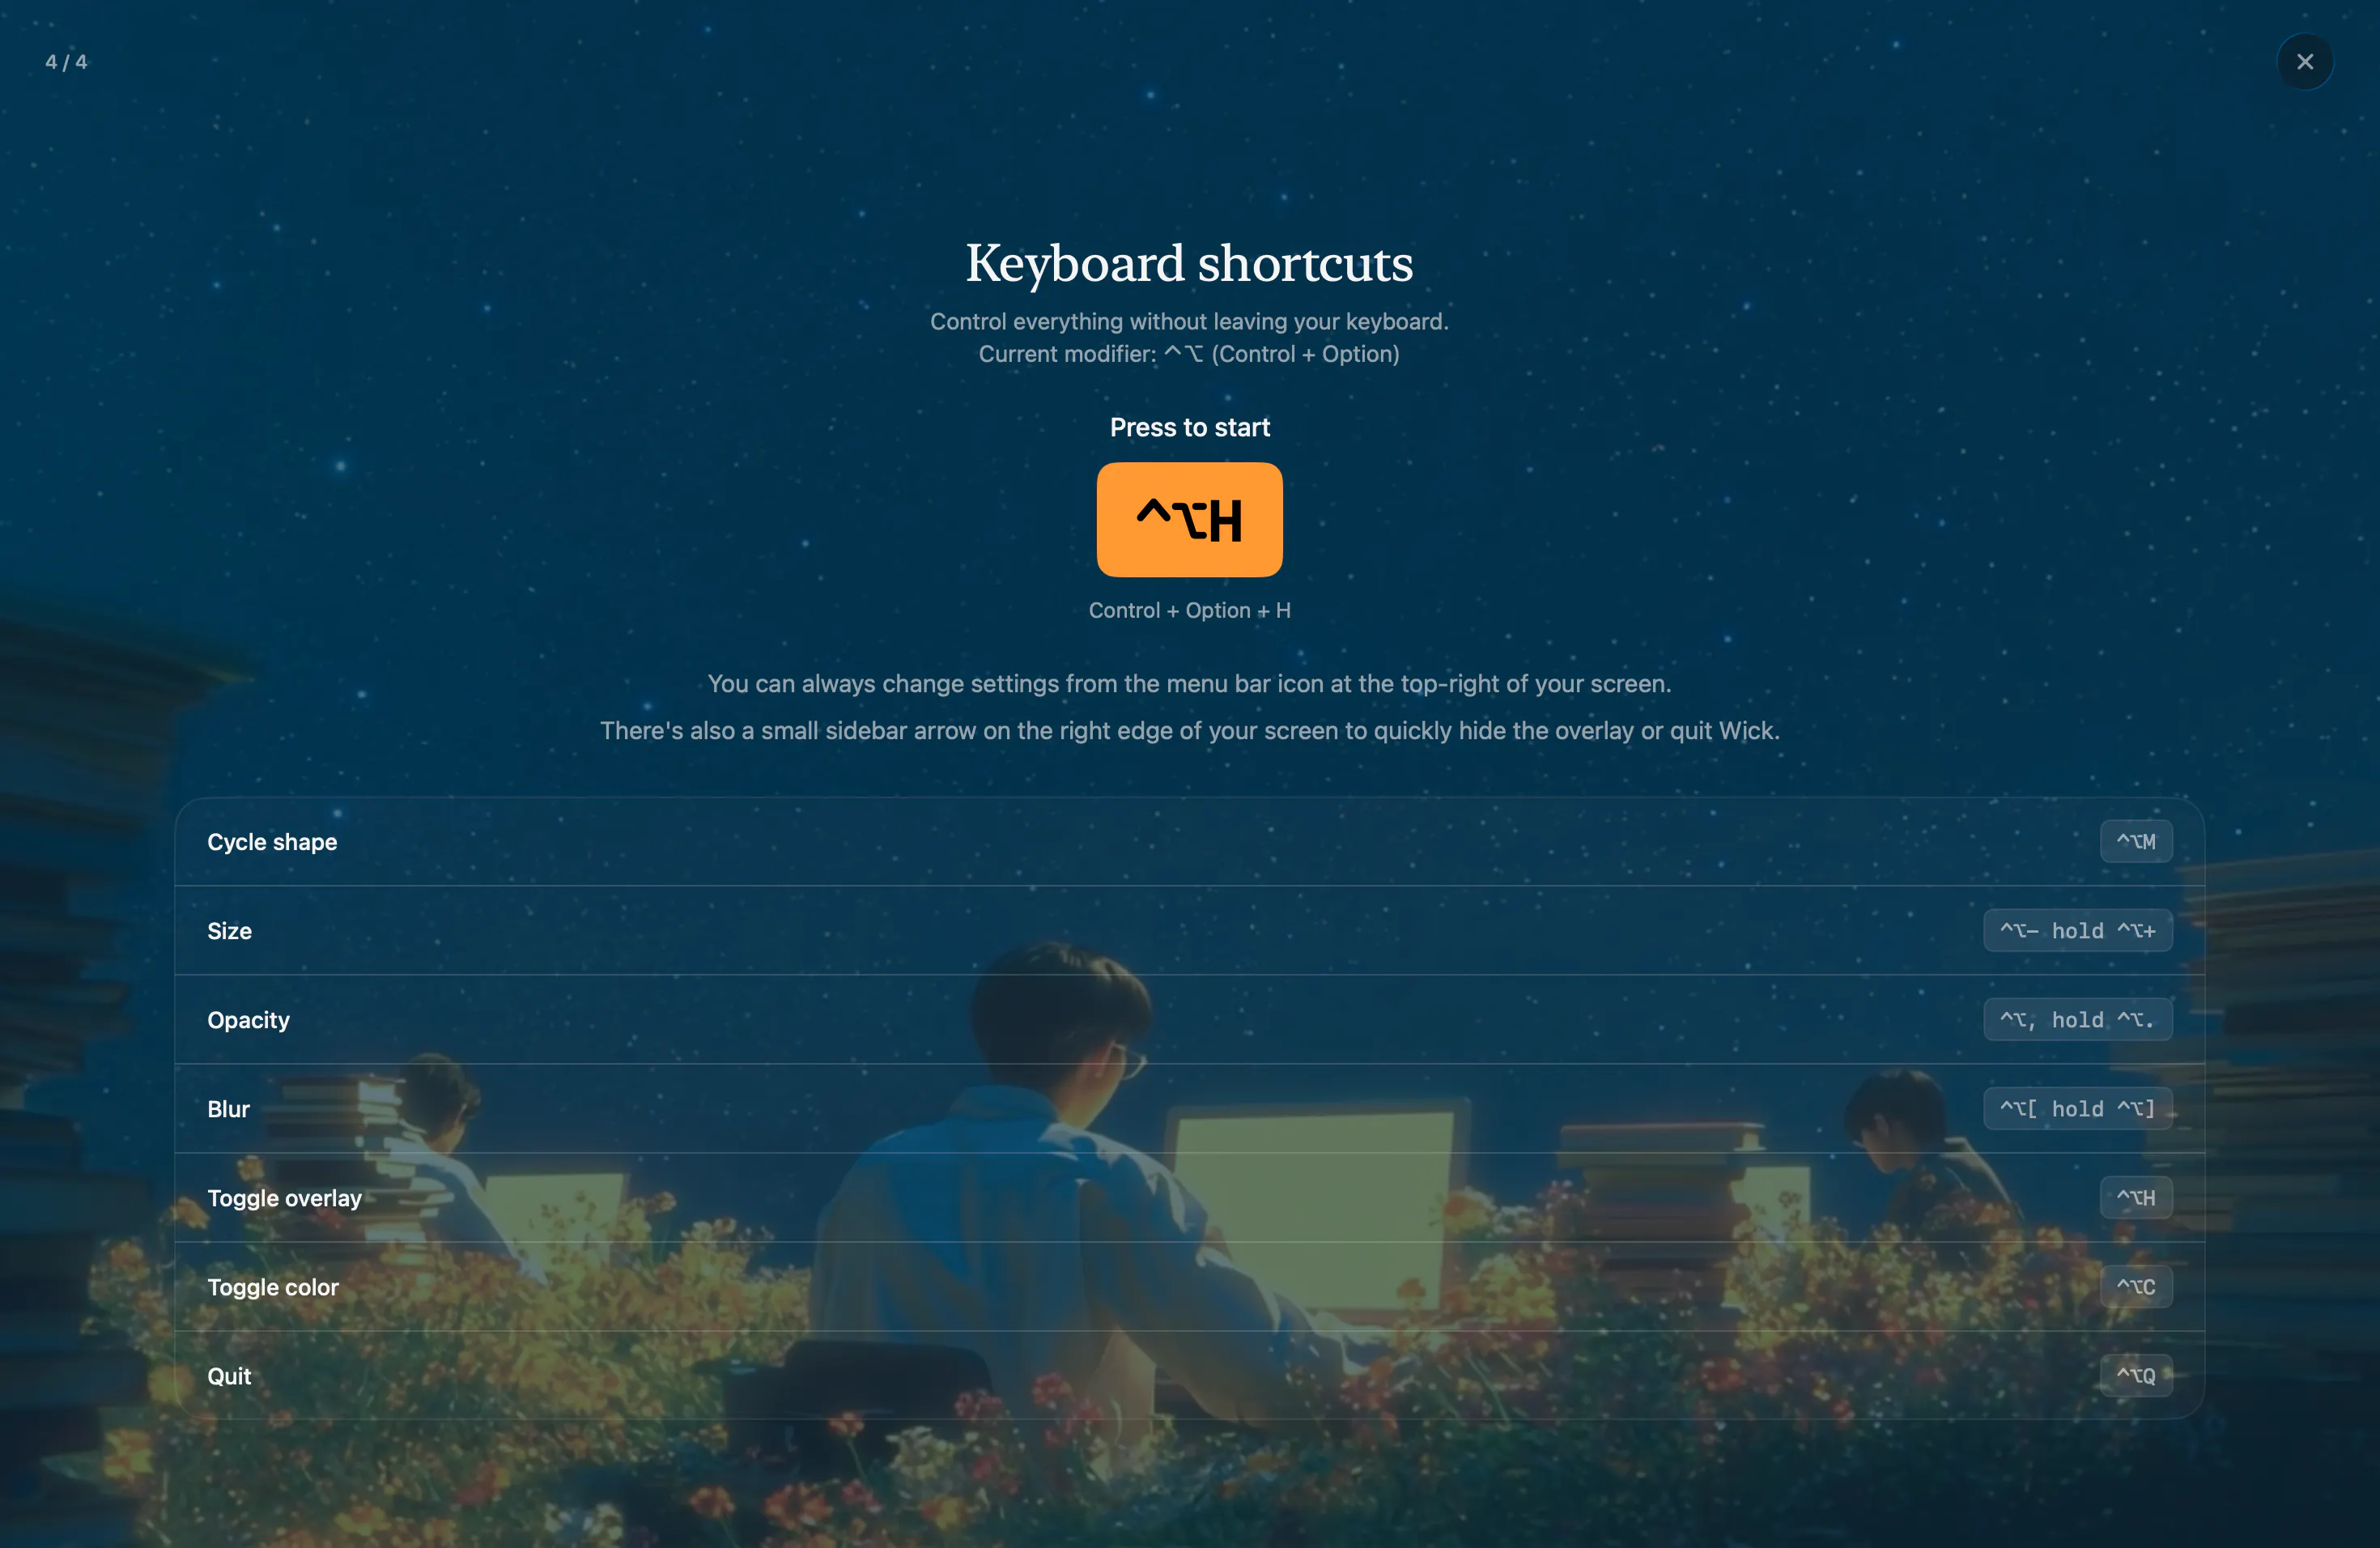This screenshot has width=2380, height=1548.
Task: Select the "Toggle color" row label
Action: 272,1287
